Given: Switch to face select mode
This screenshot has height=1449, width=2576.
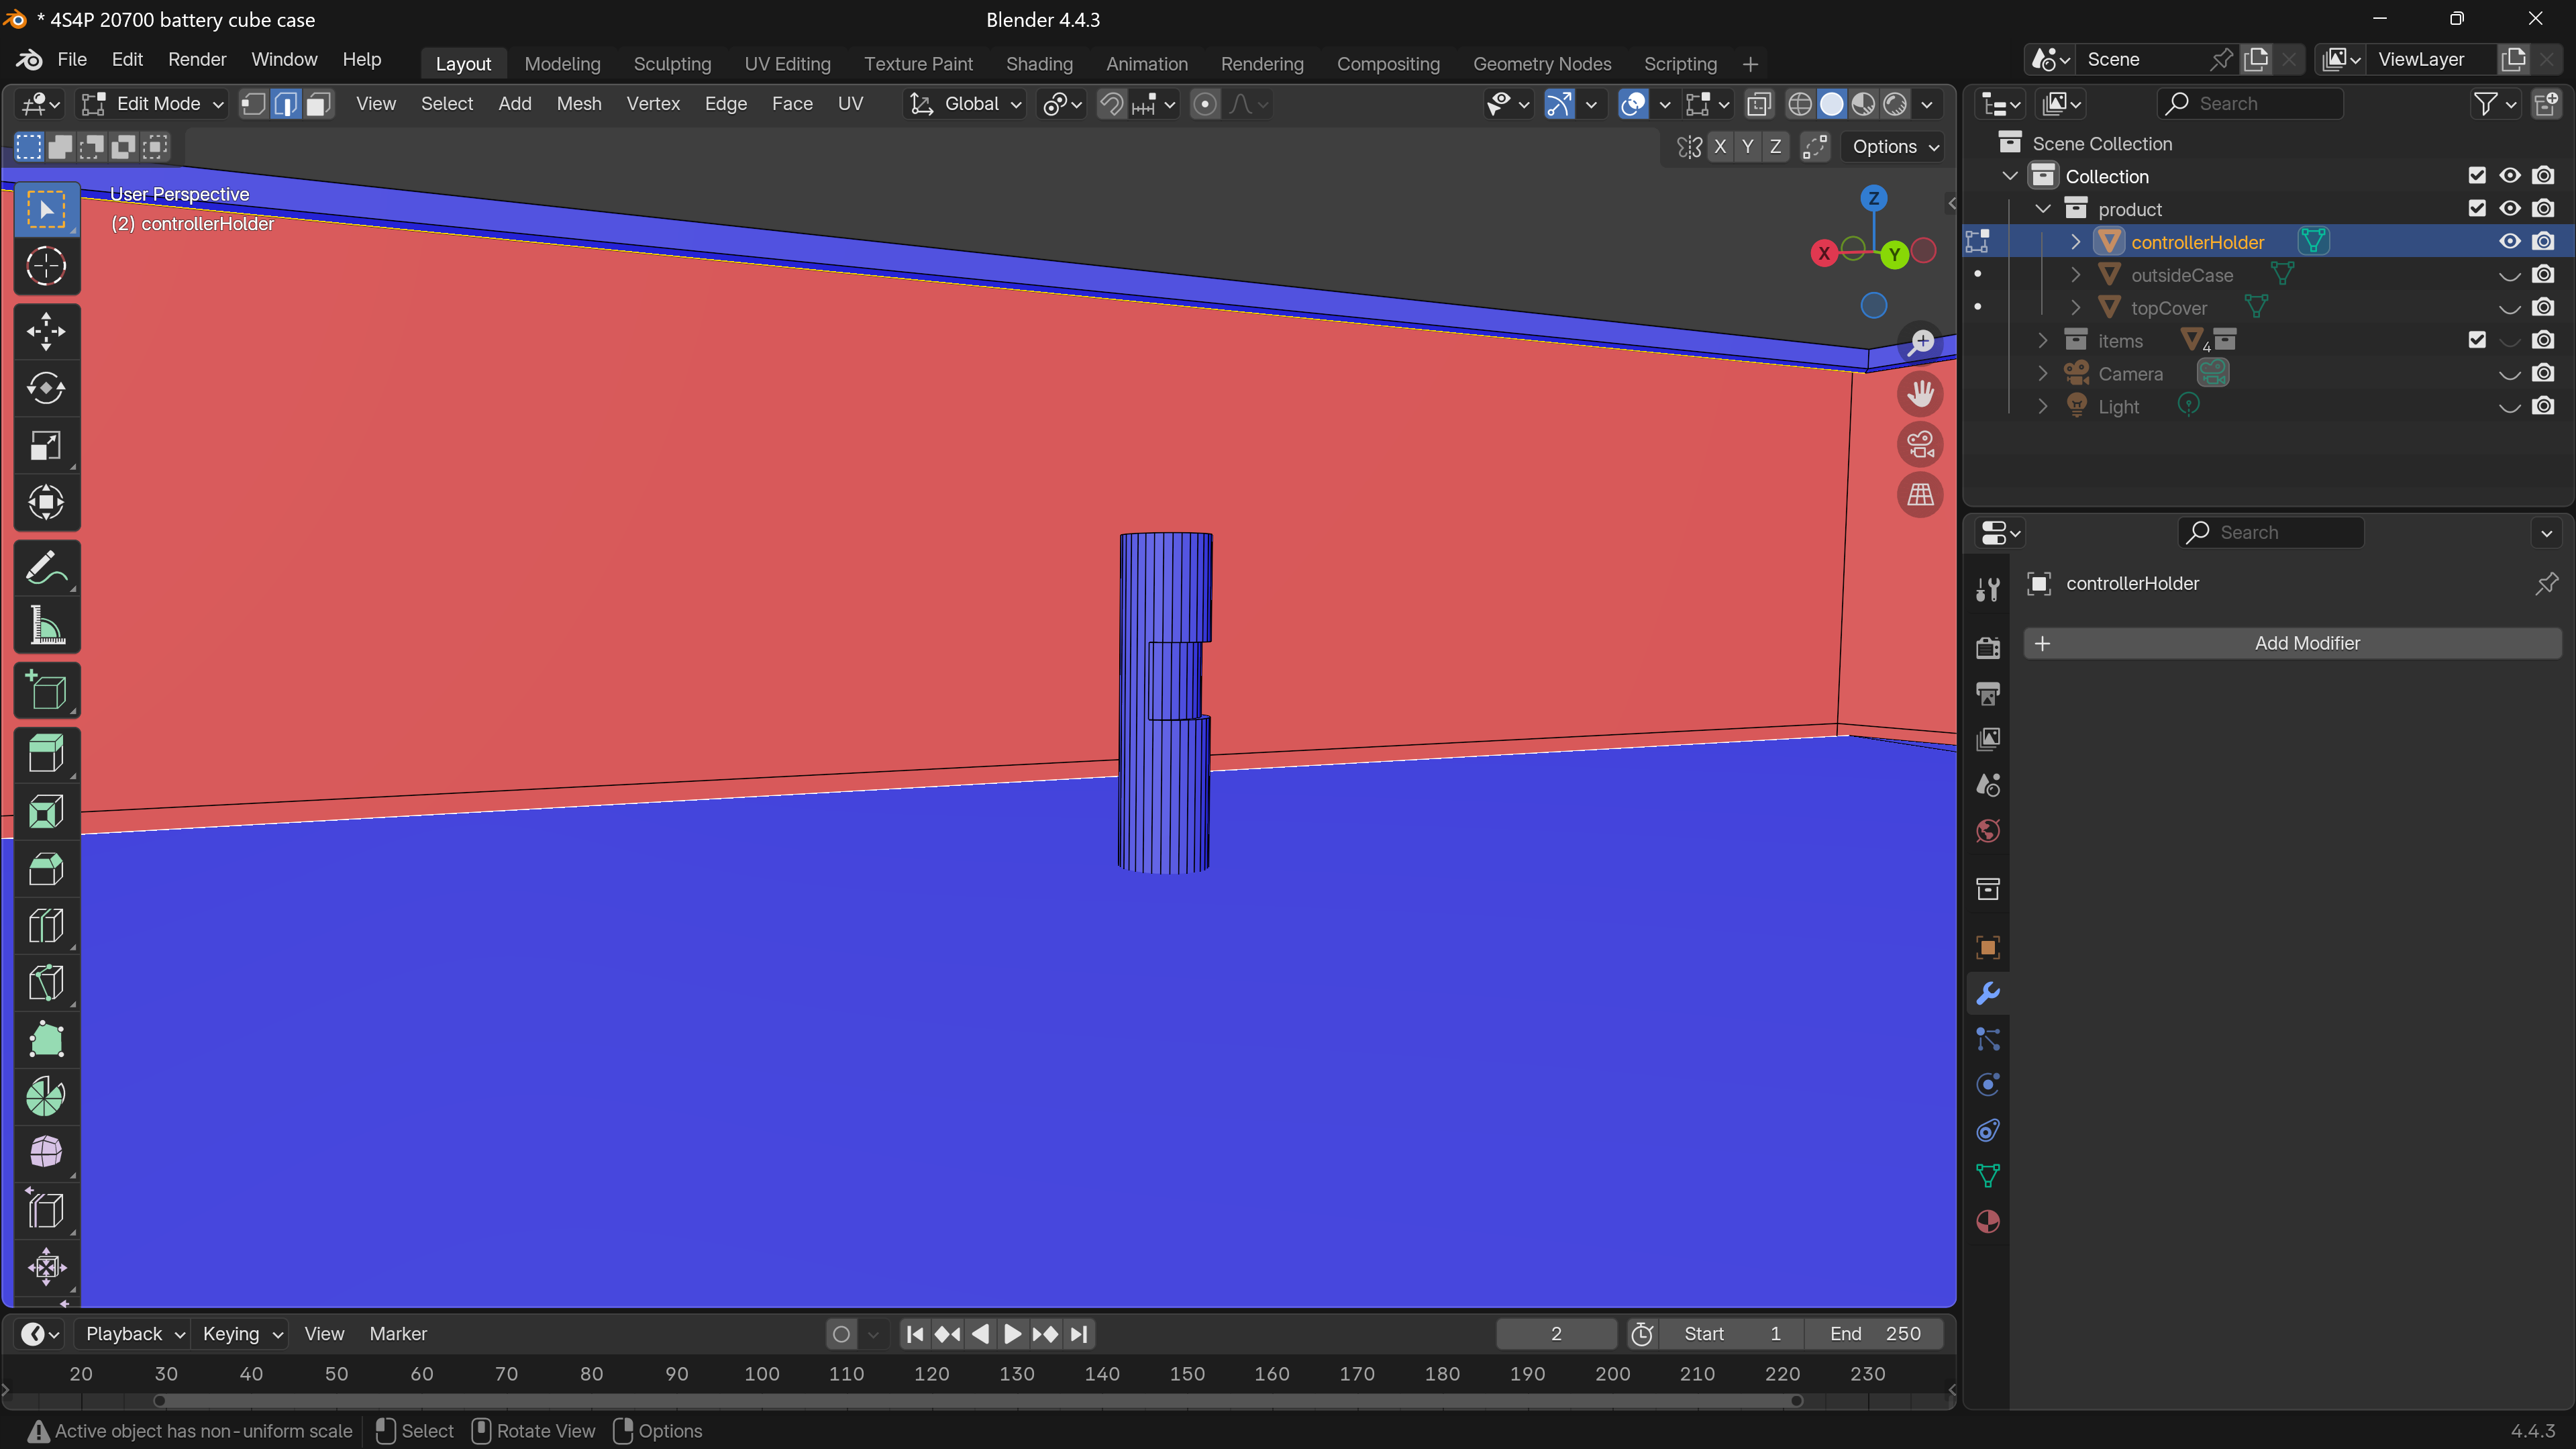Looking at the screenshot, I should 318,104.
